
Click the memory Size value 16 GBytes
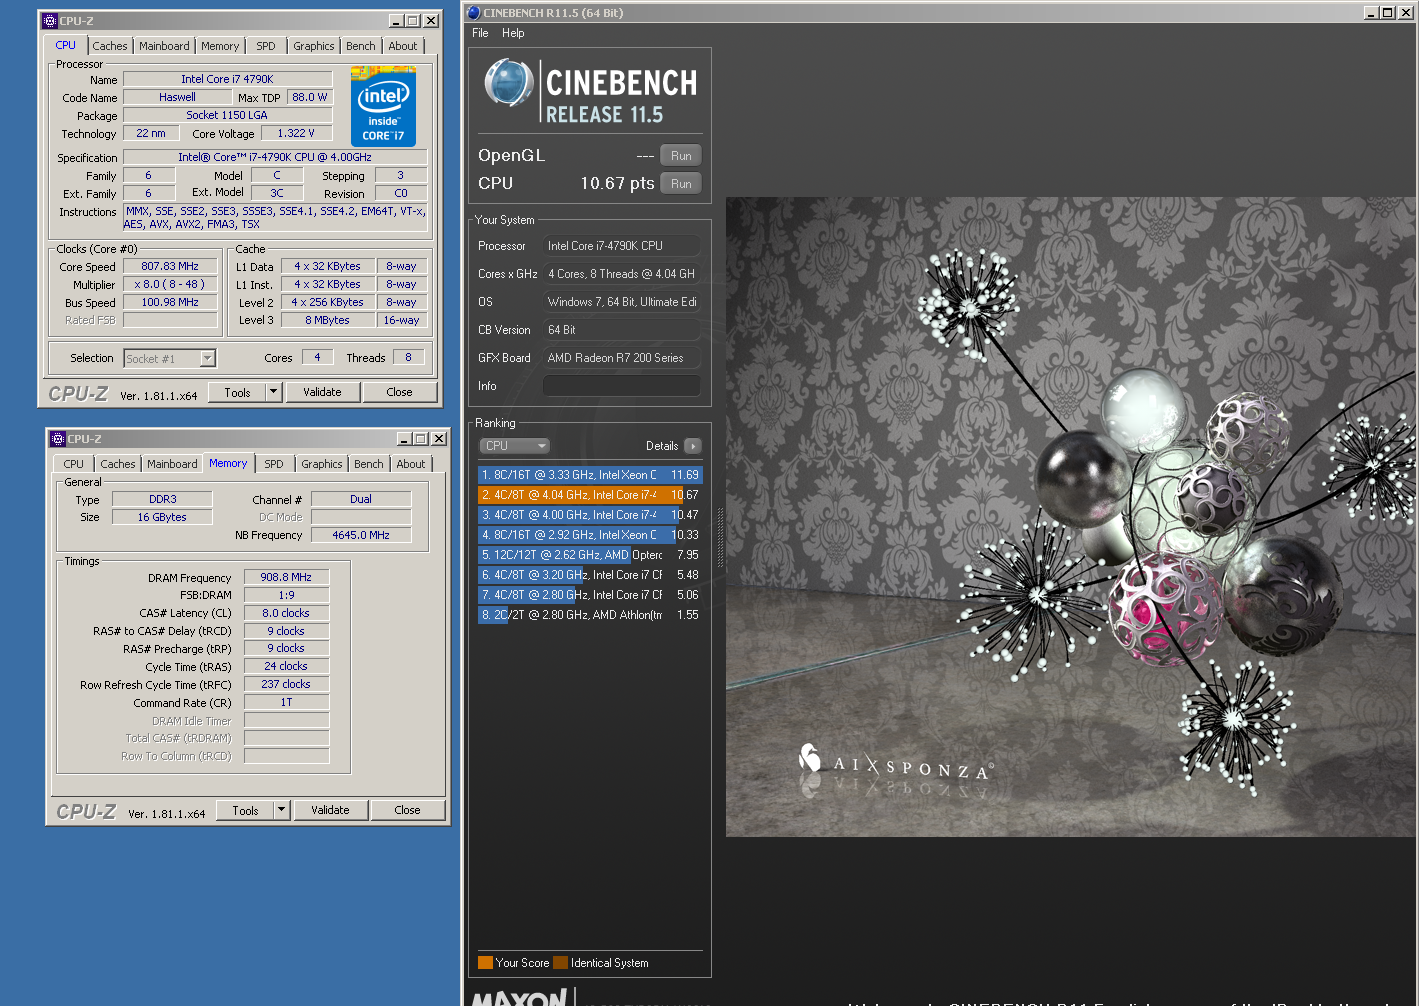162,517
